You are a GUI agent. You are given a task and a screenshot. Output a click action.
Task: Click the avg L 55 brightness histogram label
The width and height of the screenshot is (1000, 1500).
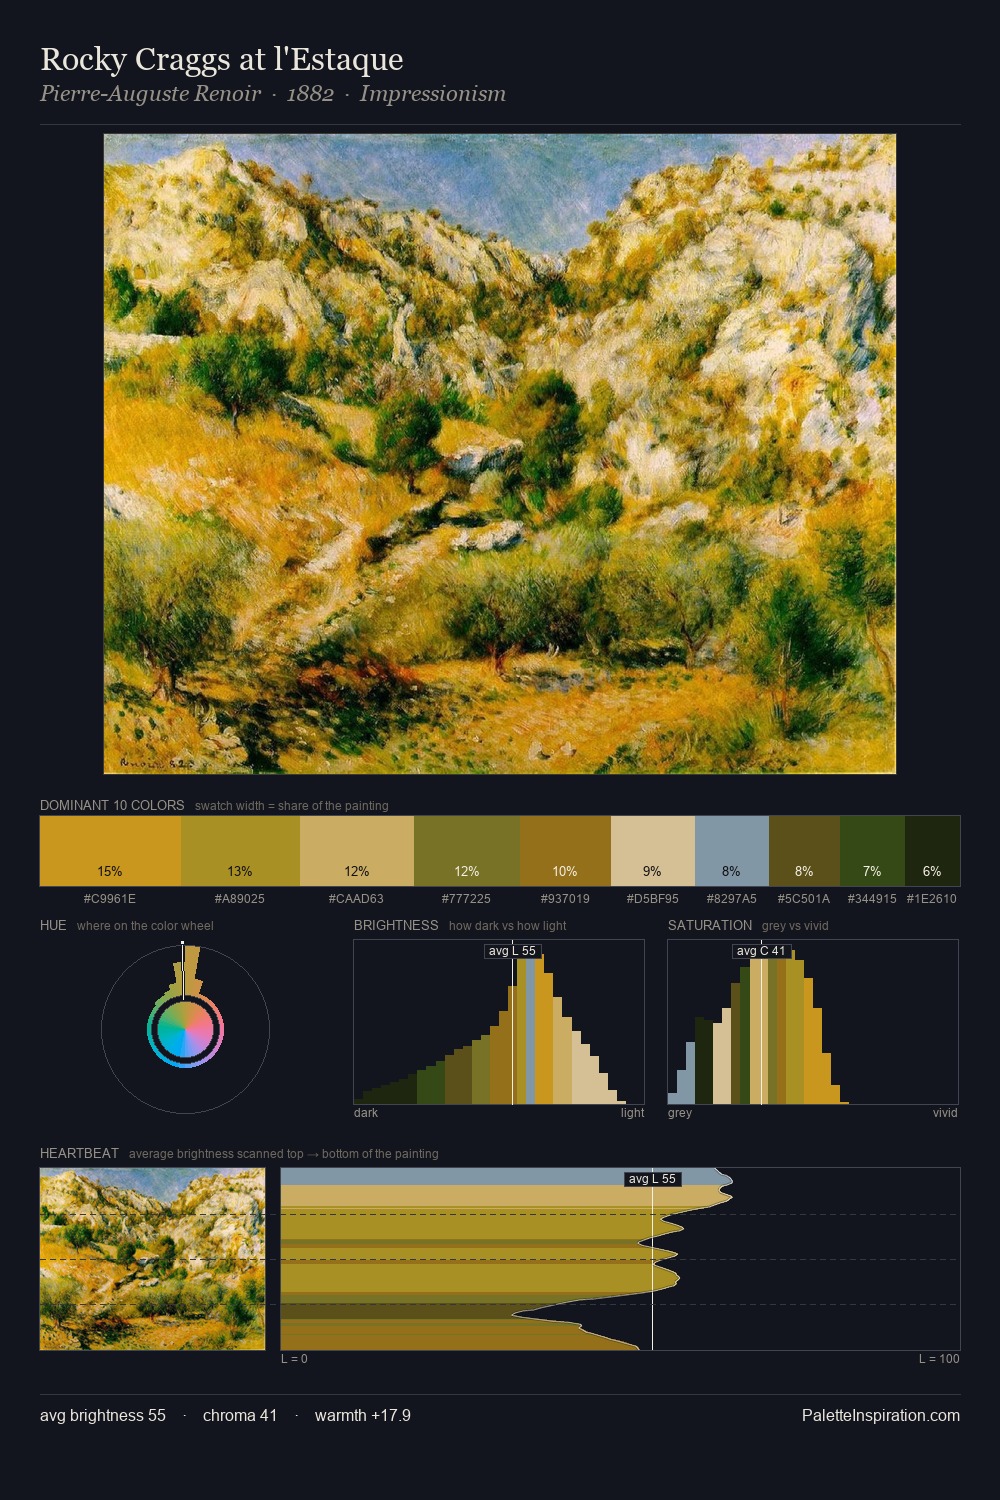click(x=512, y=951)
